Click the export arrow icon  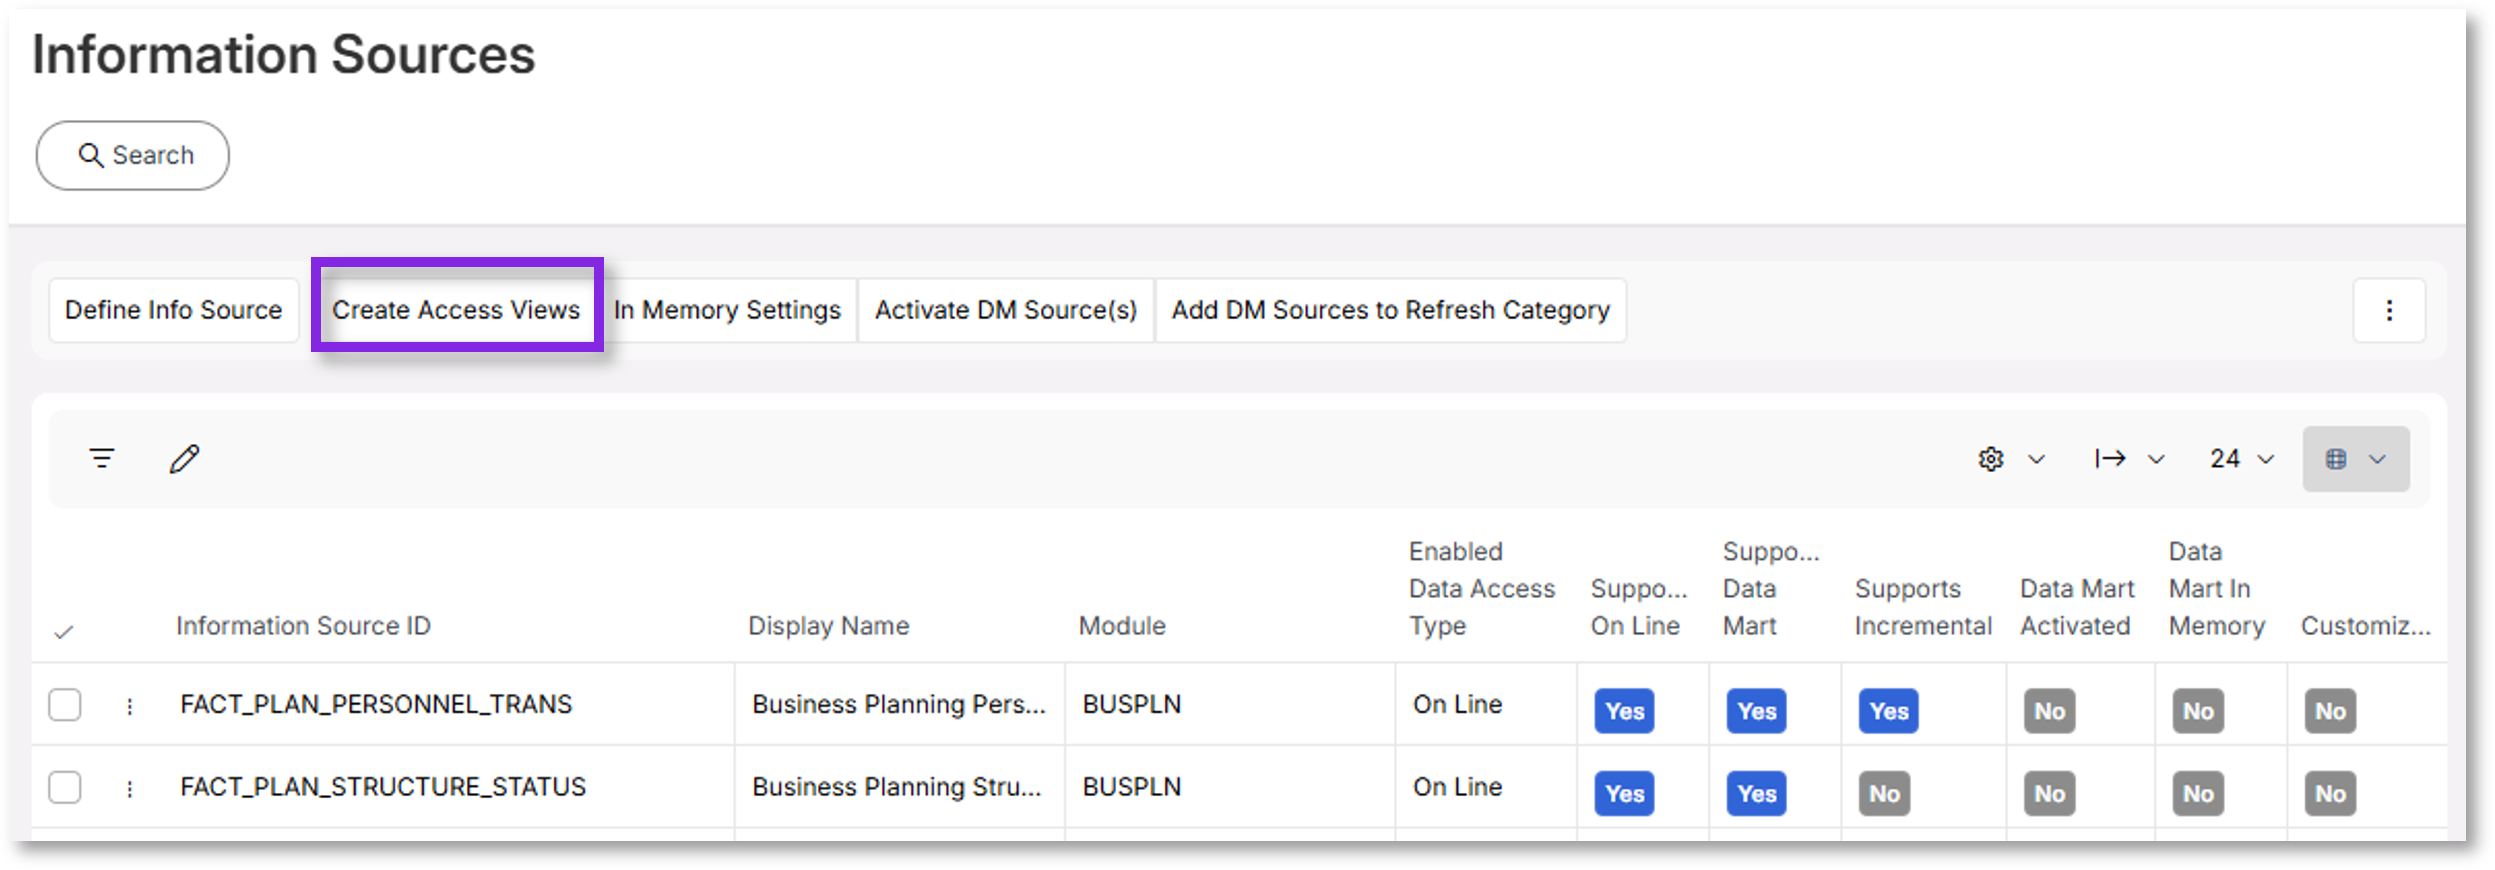tap(2110, 459)
